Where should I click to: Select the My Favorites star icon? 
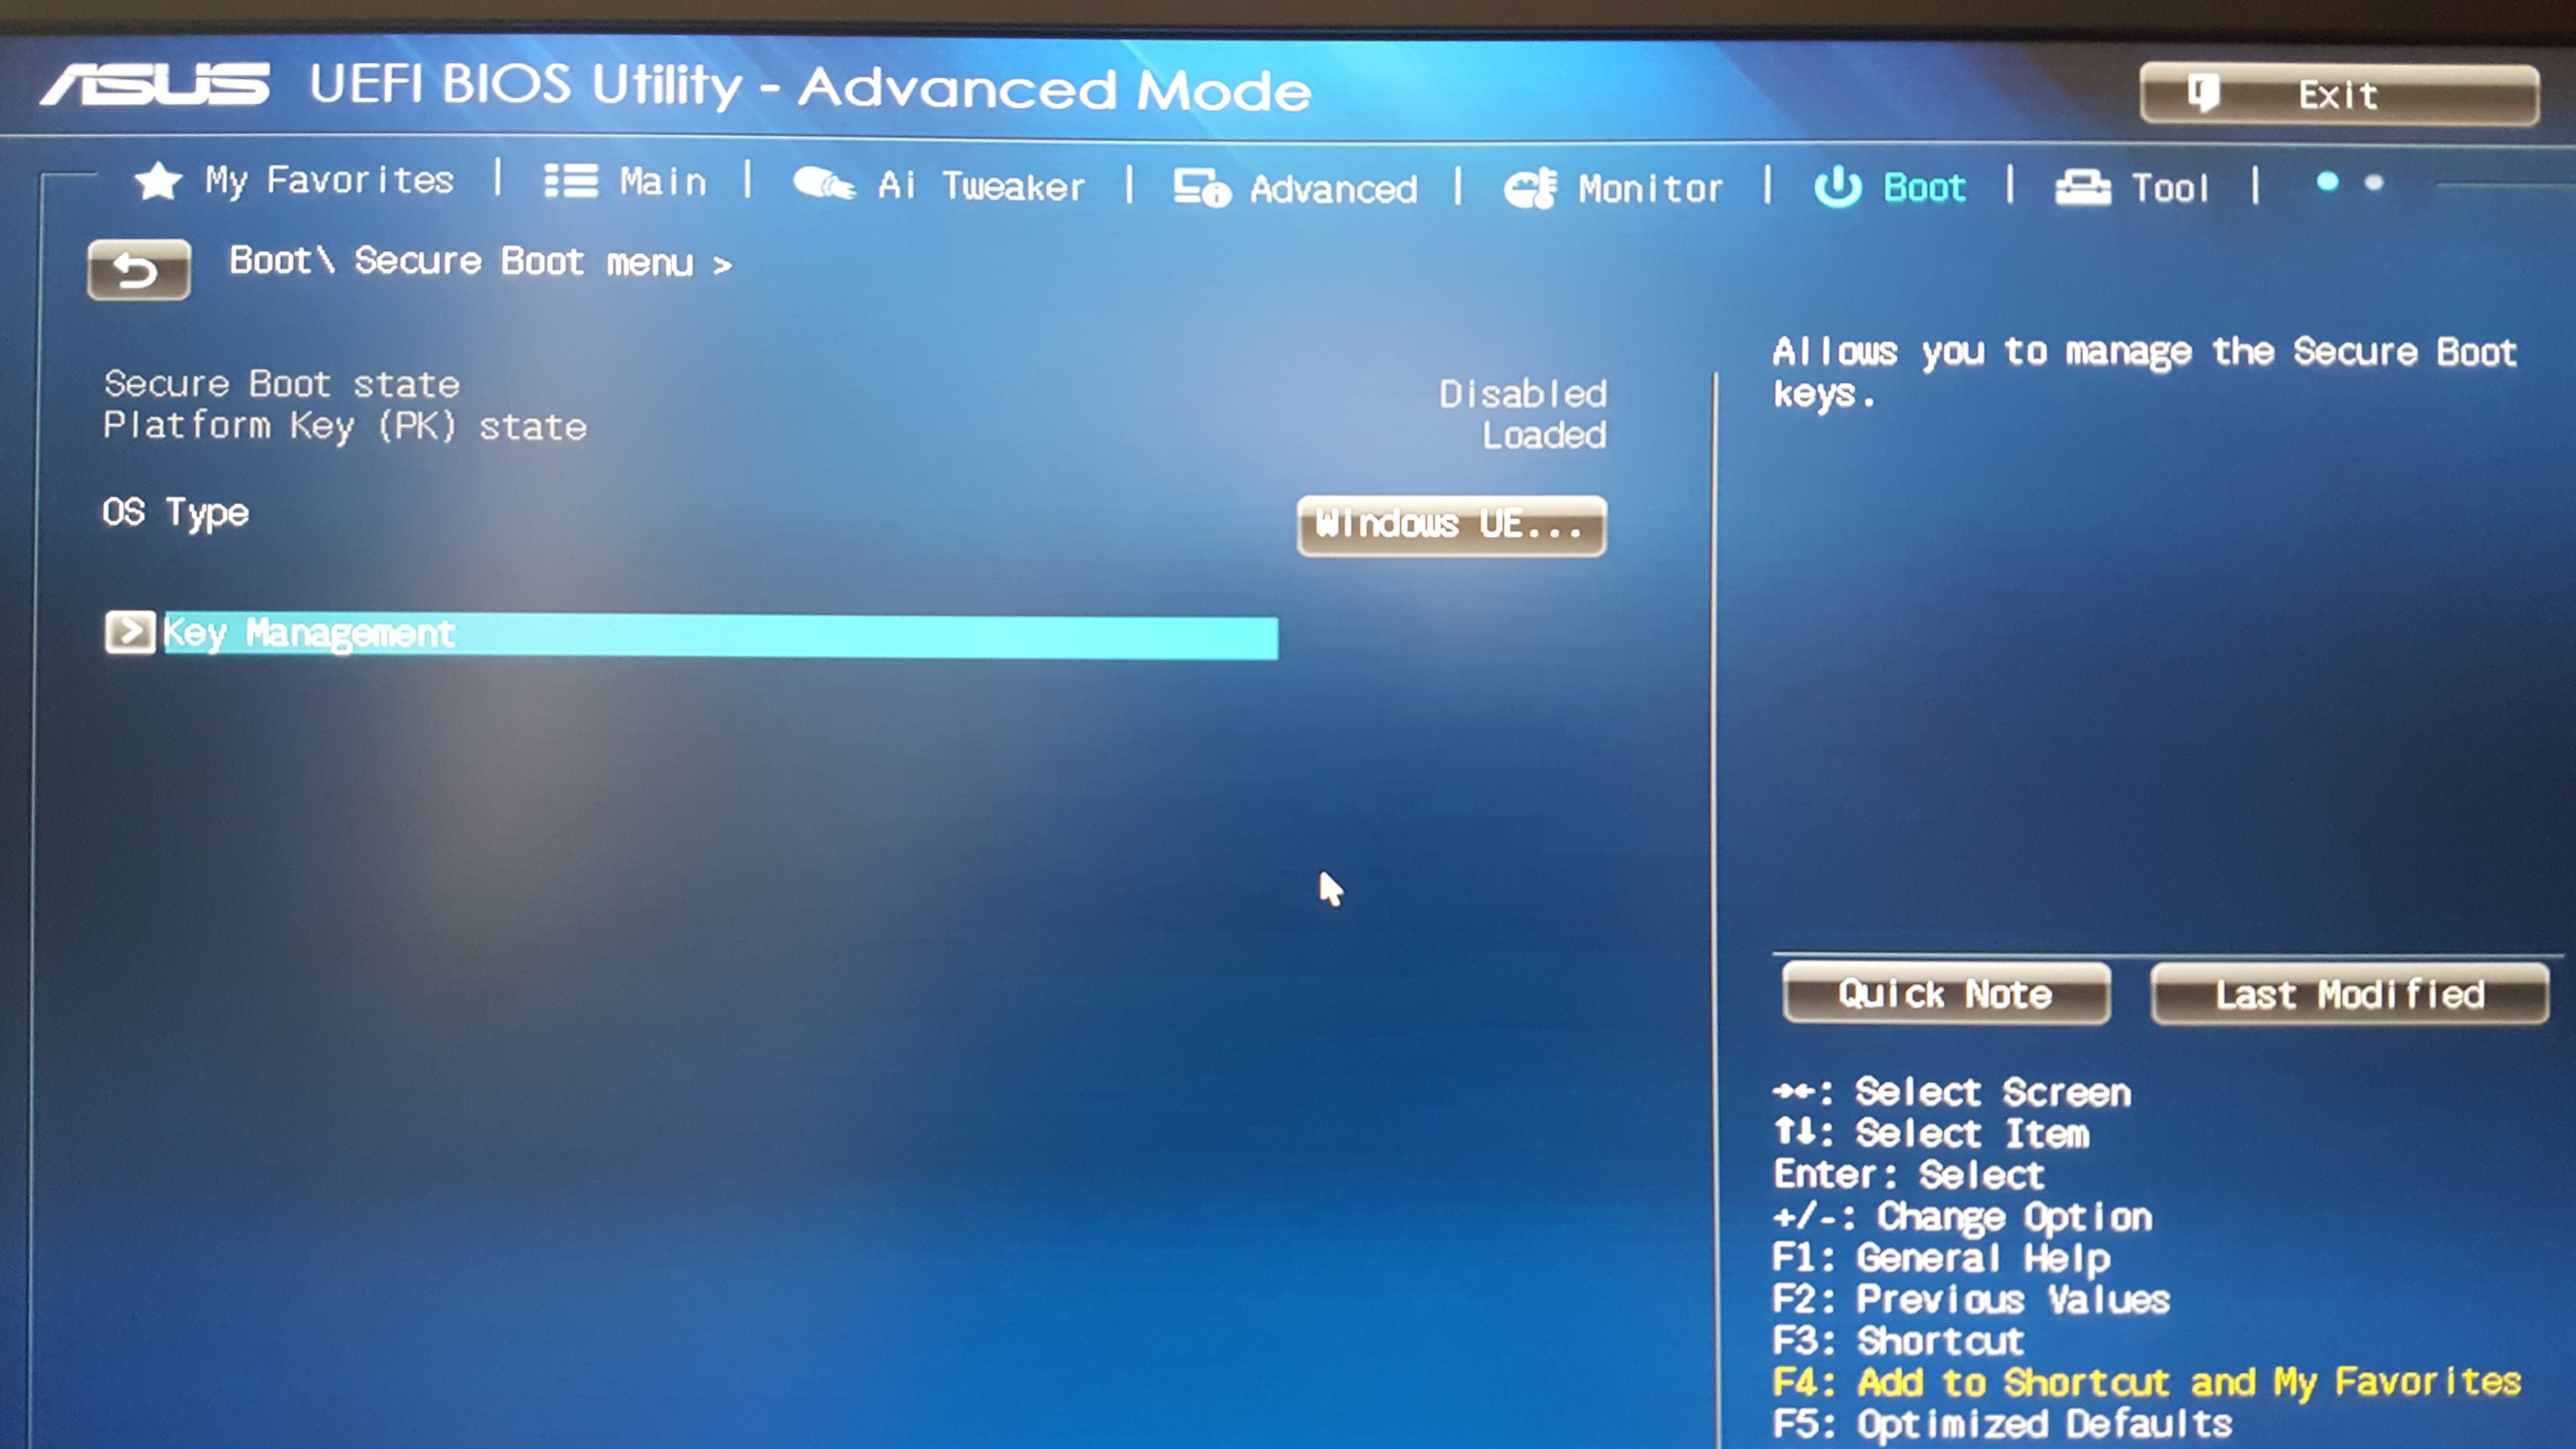[x=158, y=181]
